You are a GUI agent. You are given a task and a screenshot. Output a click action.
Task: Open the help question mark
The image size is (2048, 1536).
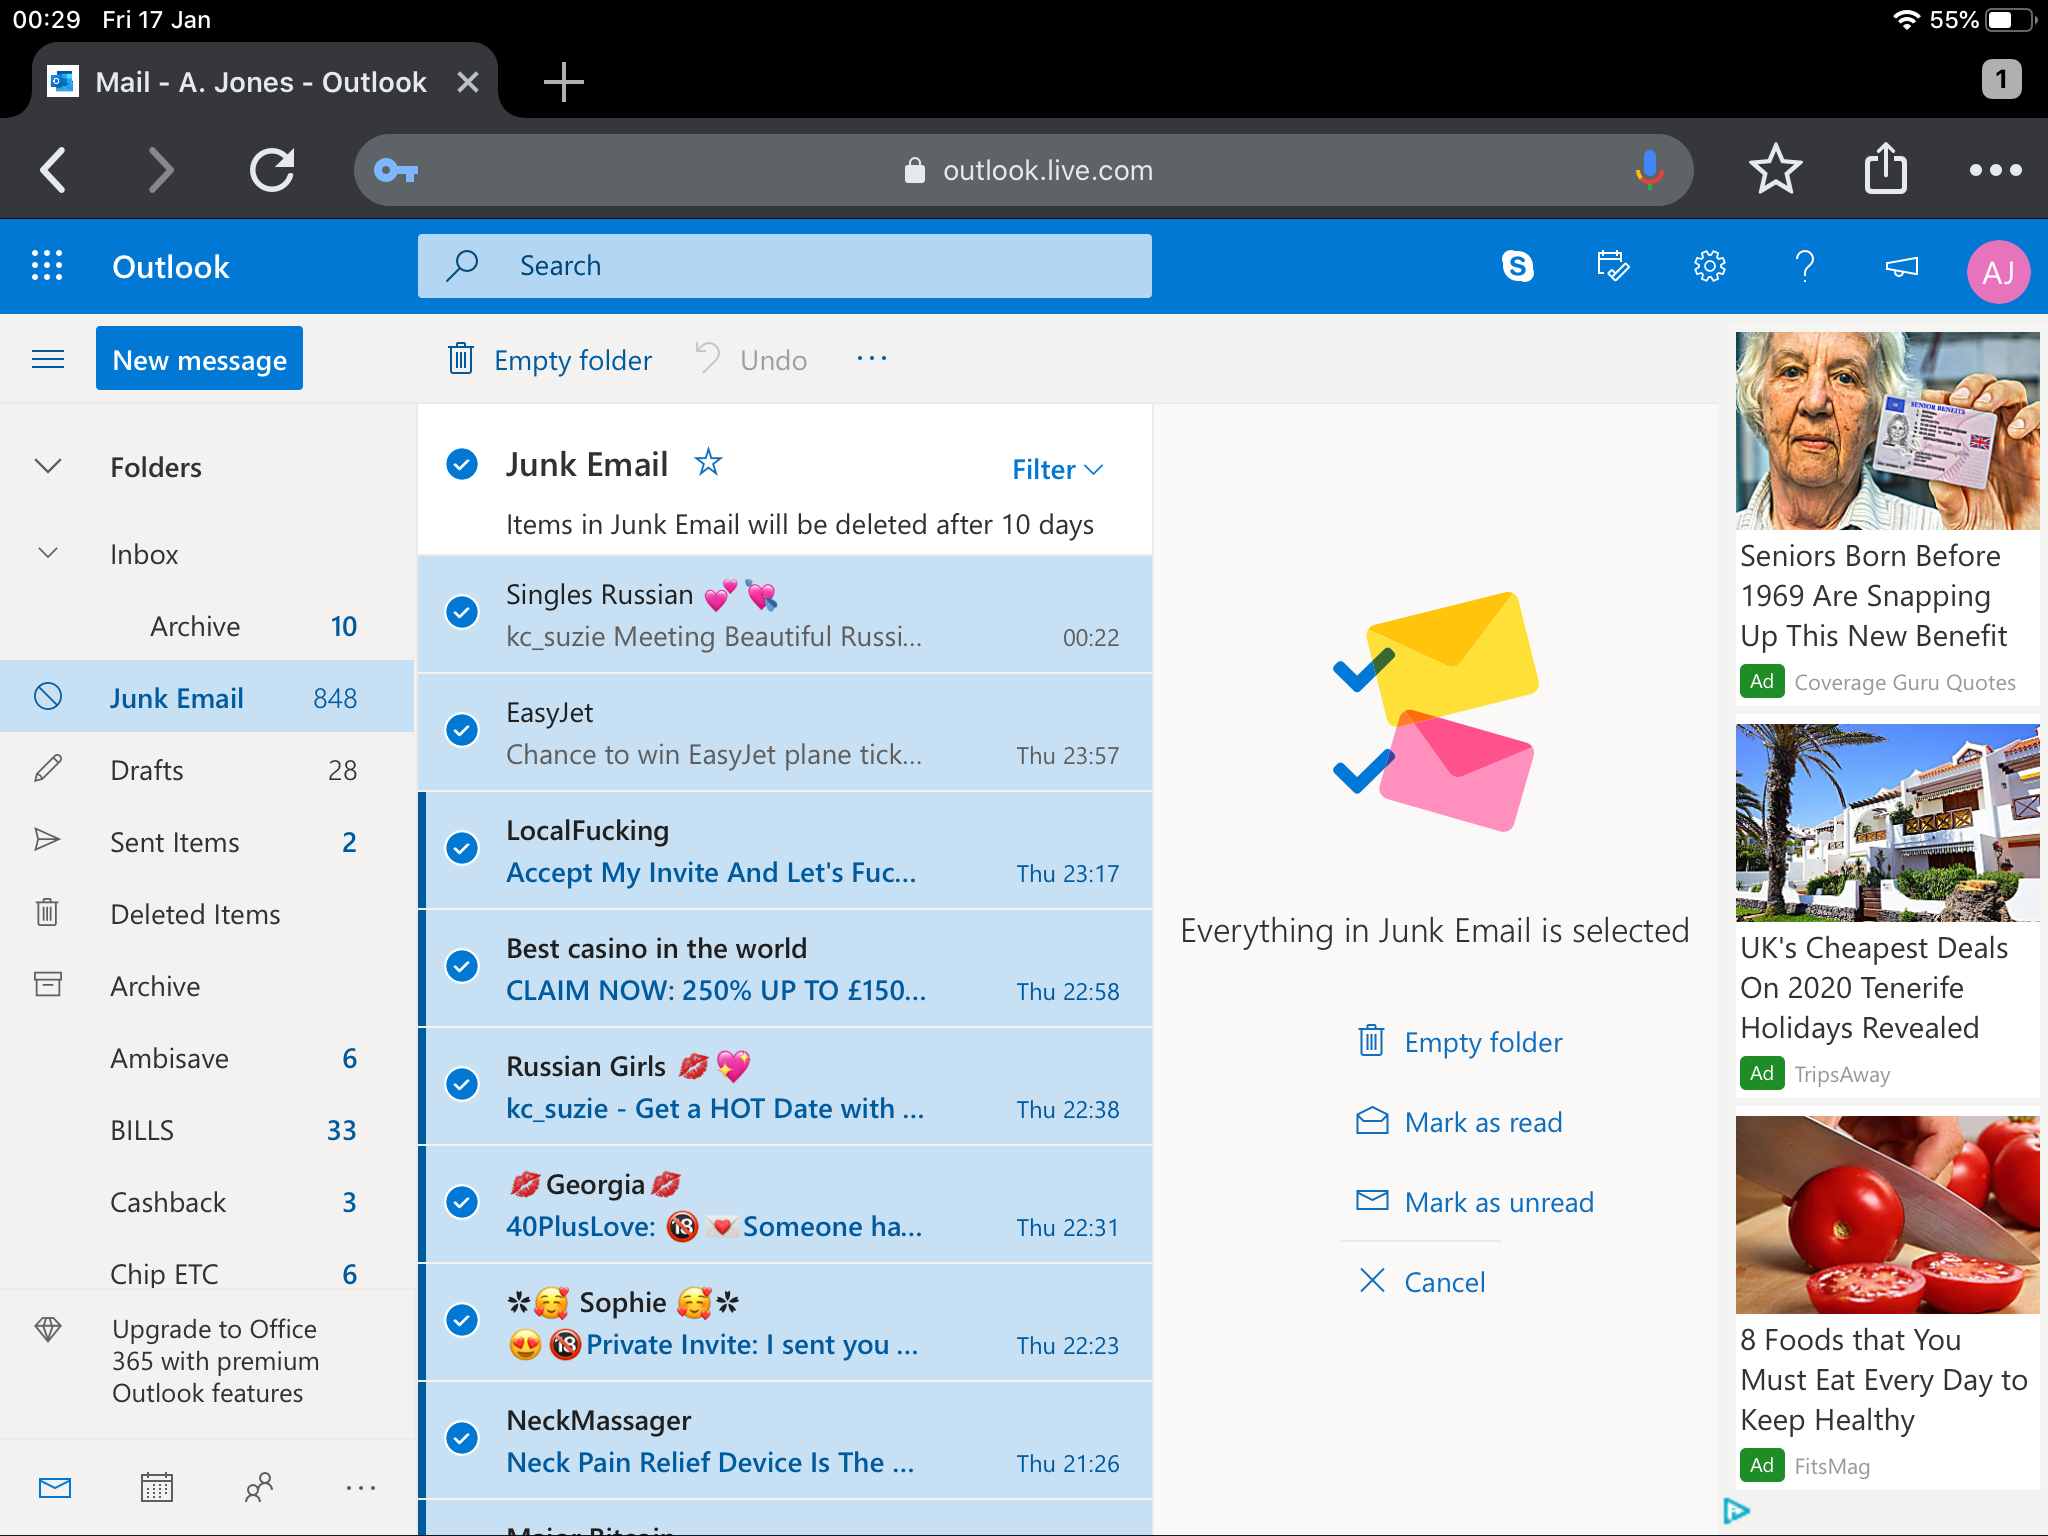pos(1805,266)
